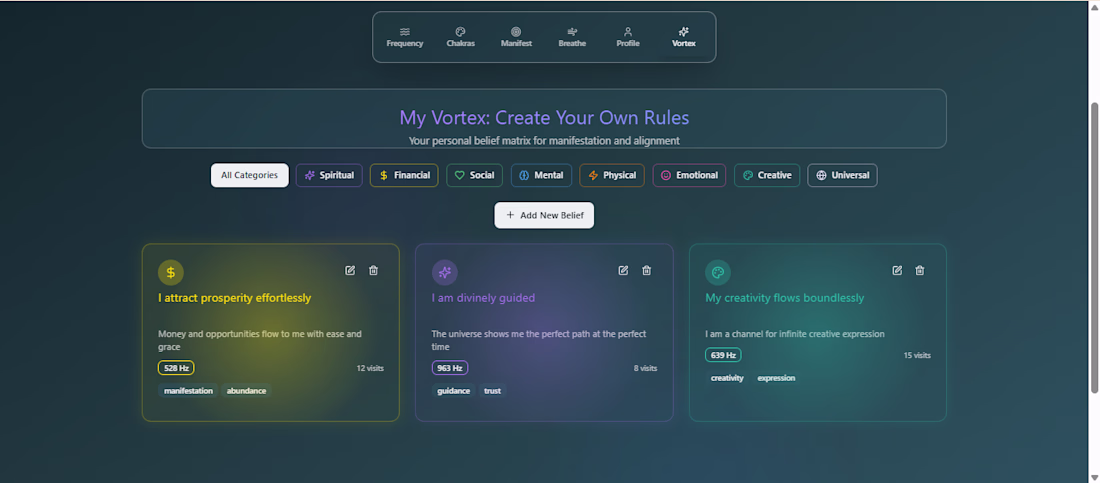Click the manifestation tag
This screenshot has width=1100, height=483.
tap(188, 390)
